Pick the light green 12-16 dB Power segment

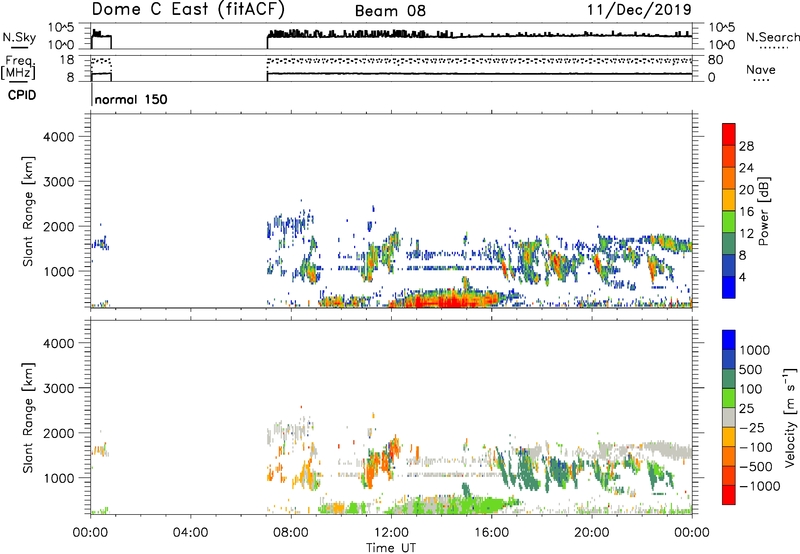729,222
